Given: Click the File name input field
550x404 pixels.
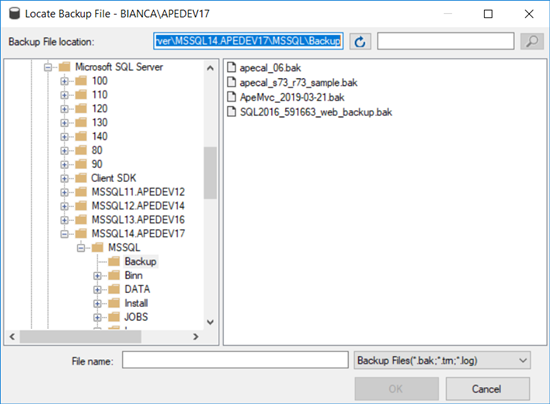Looking at the screenshot, I should coord(235,360).
